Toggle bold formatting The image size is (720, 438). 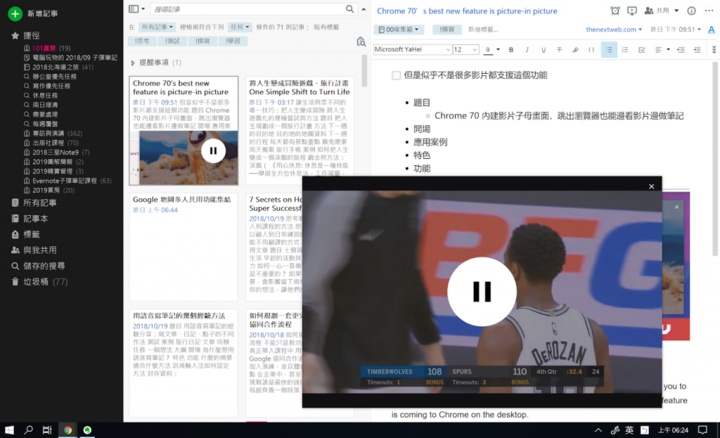click(x=511, y=50)
